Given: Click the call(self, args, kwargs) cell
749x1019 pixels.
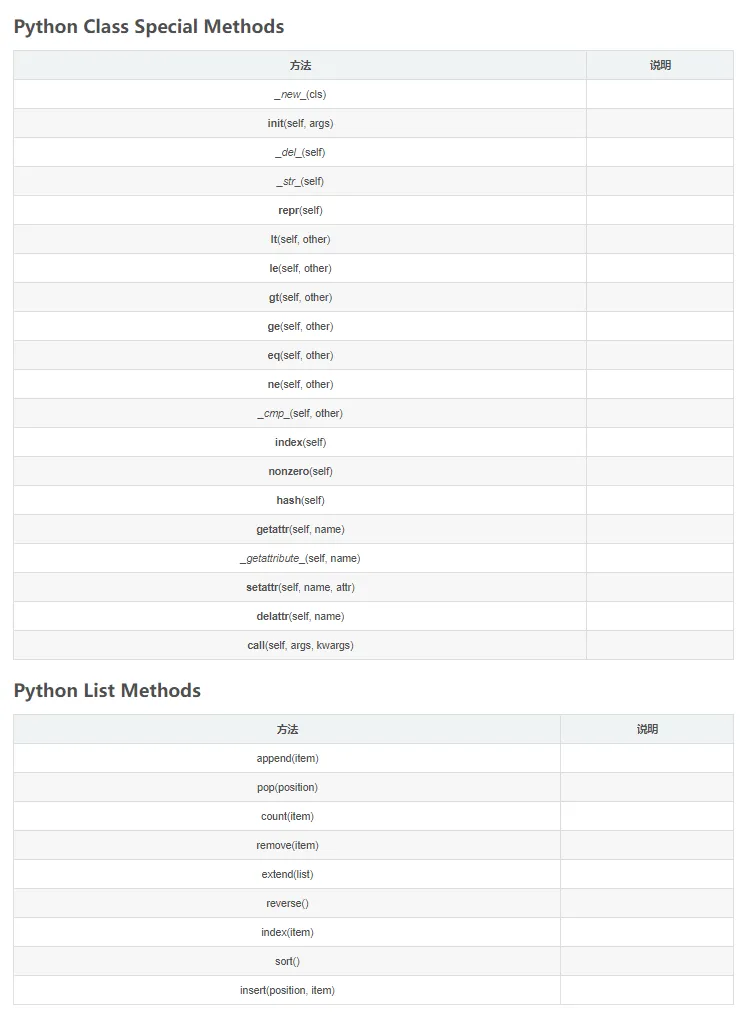Looking at the screenshot, I should (300, 645).
